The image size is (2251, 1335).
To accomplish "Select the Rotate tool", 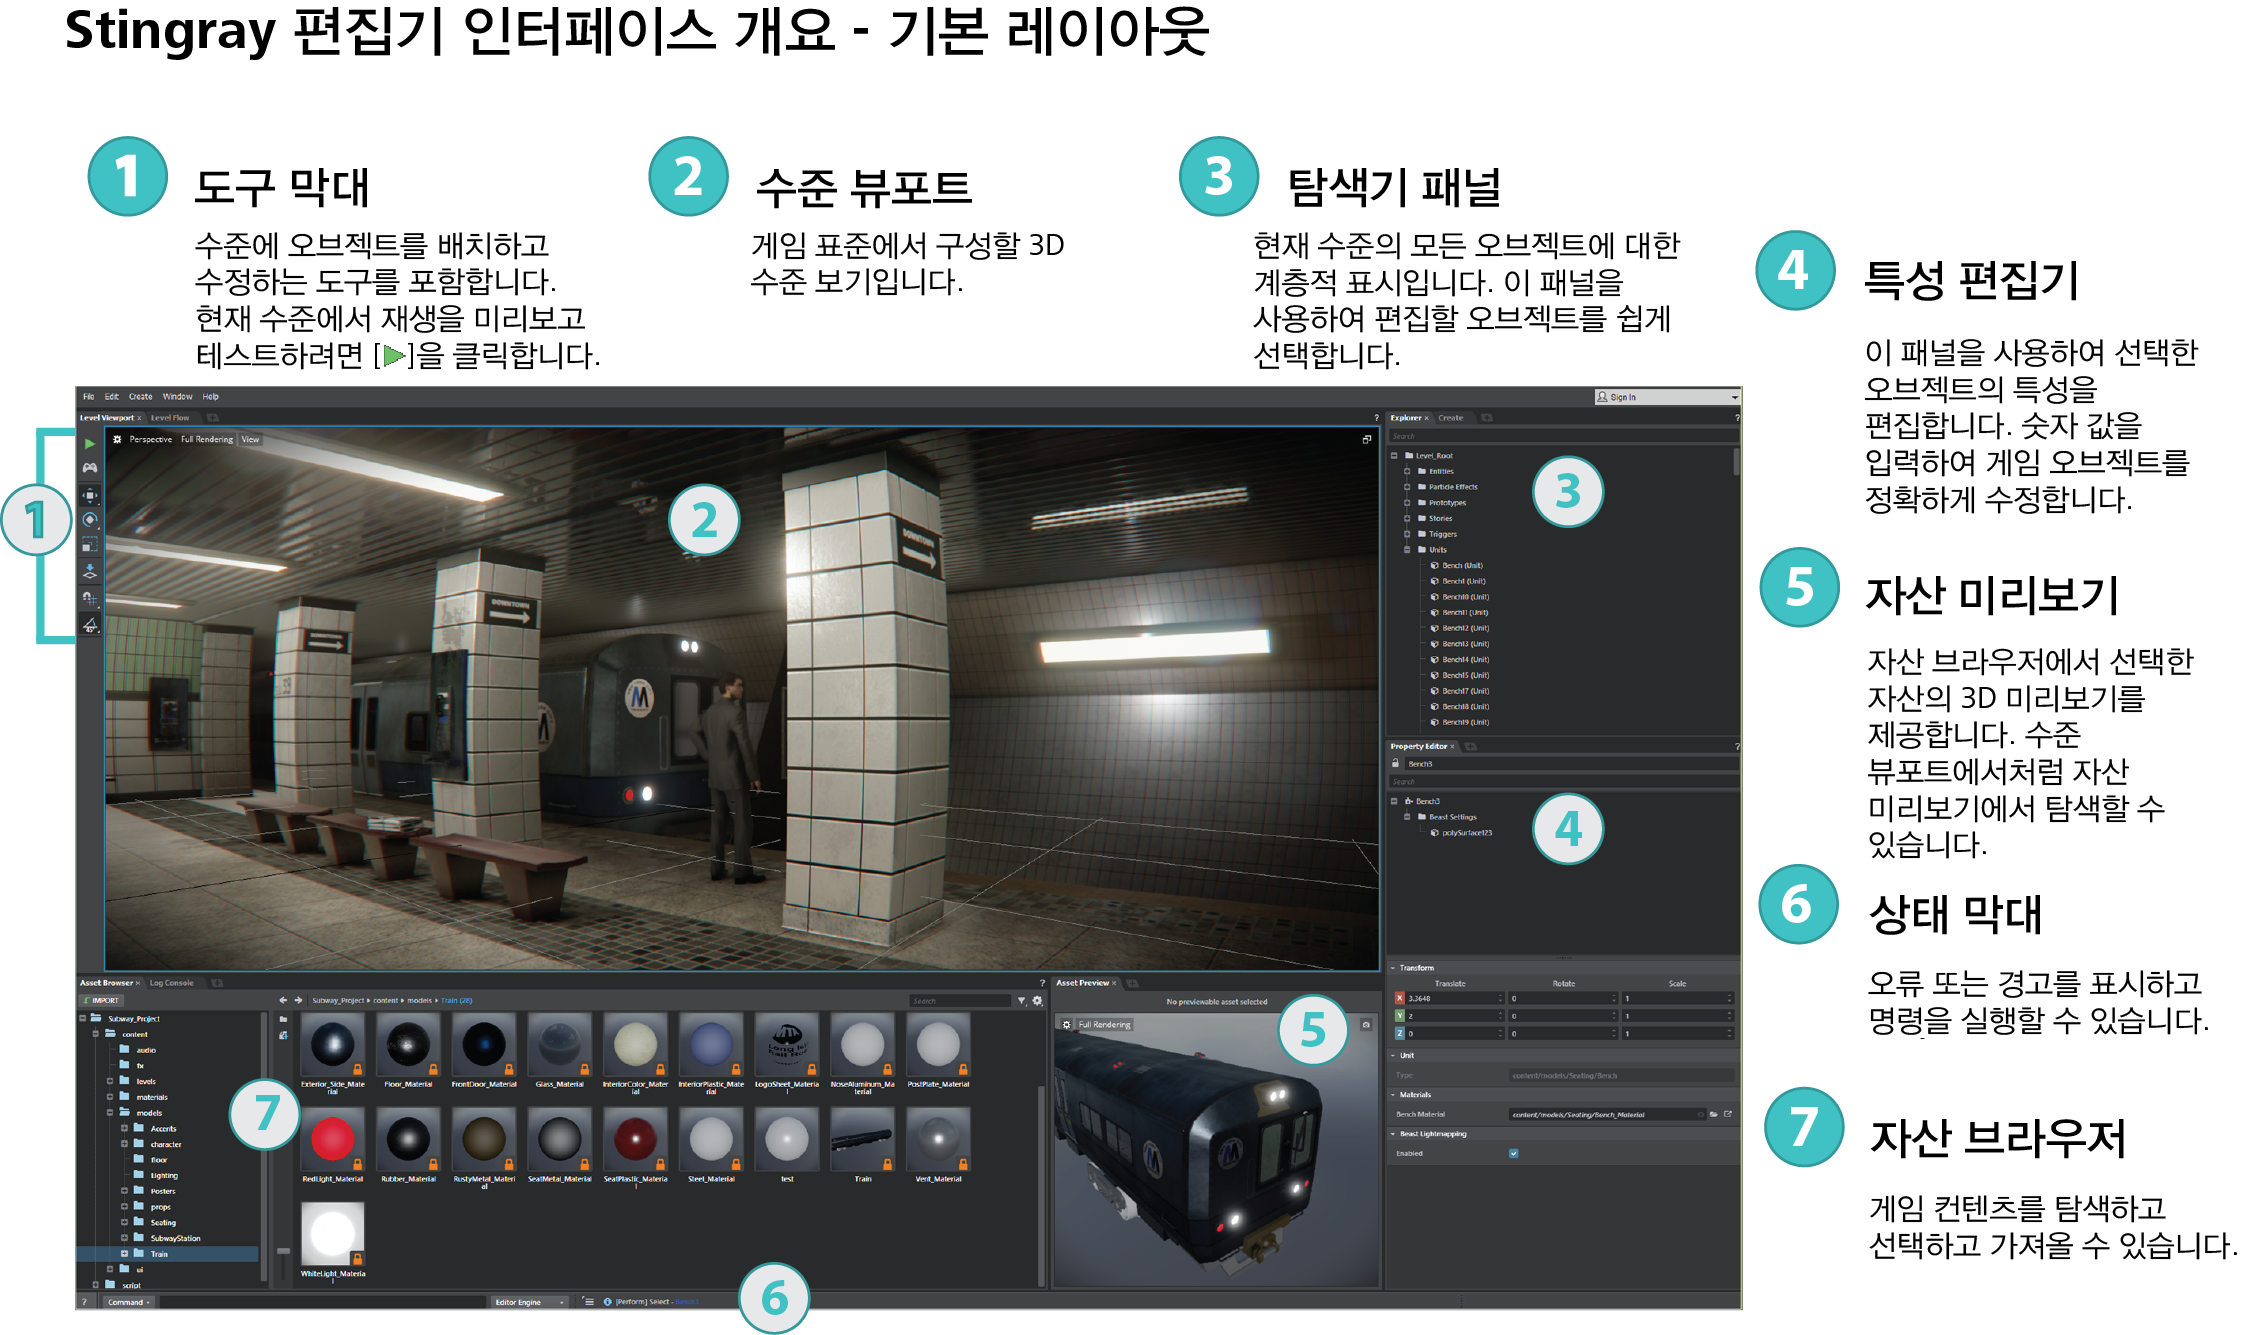I will [90, 520].
